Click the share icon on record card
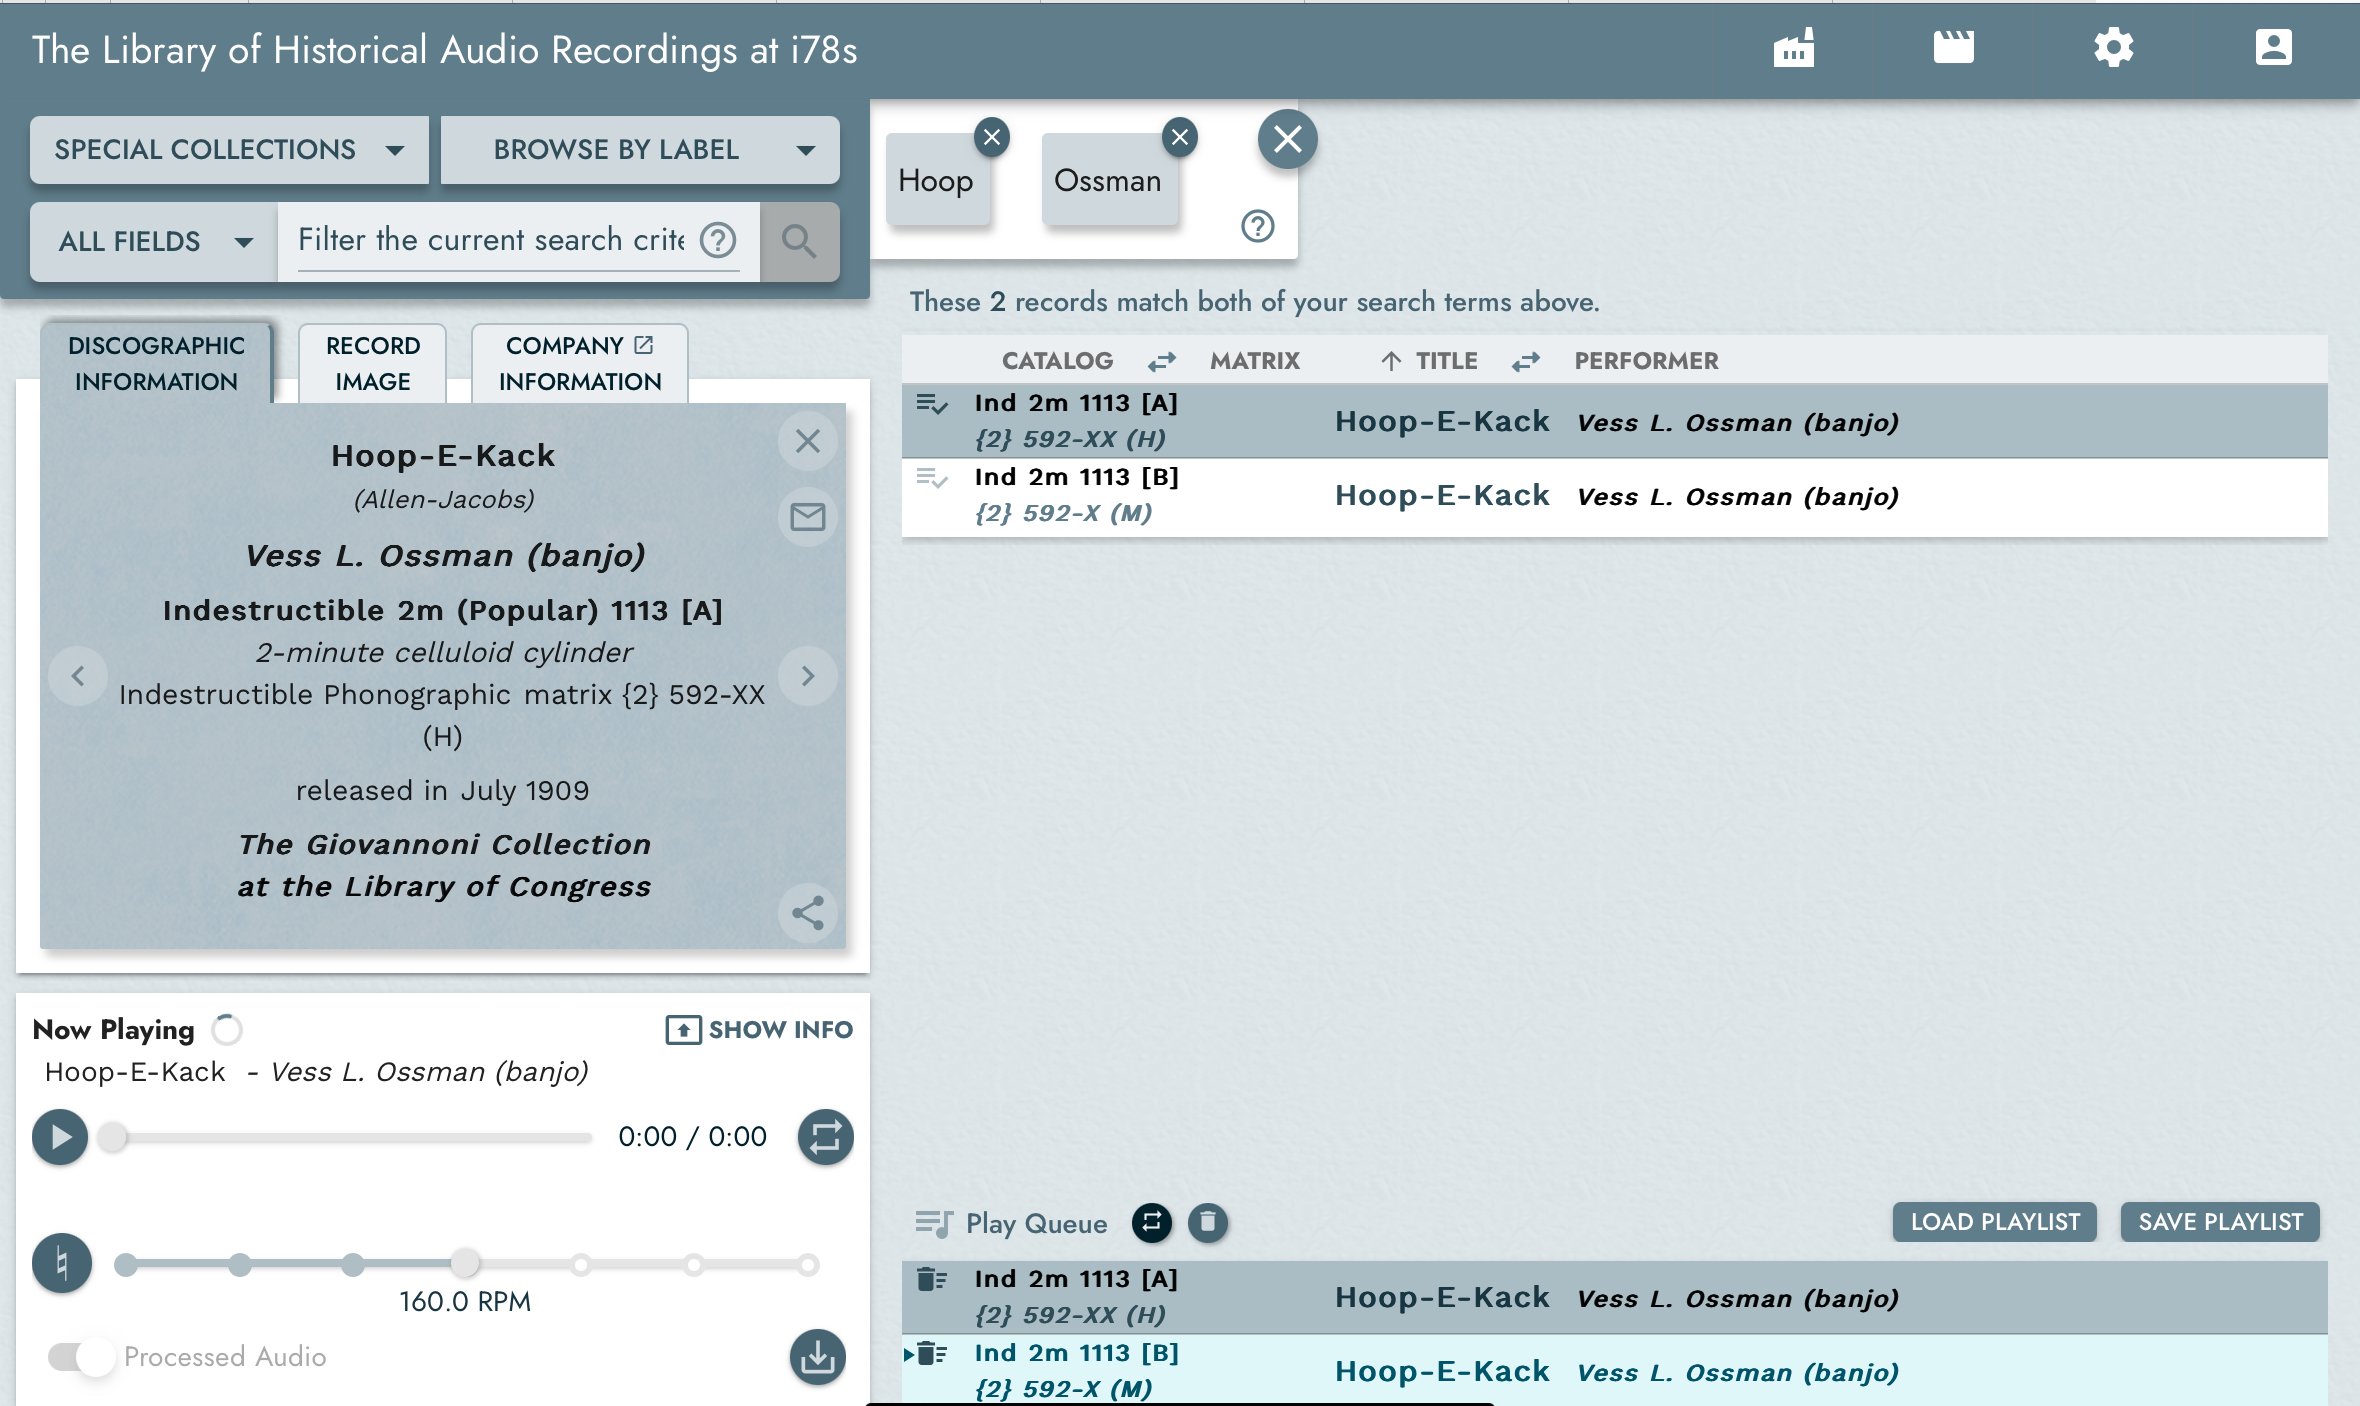This screenshot has width=2360, height=1406. coord(807,912)
